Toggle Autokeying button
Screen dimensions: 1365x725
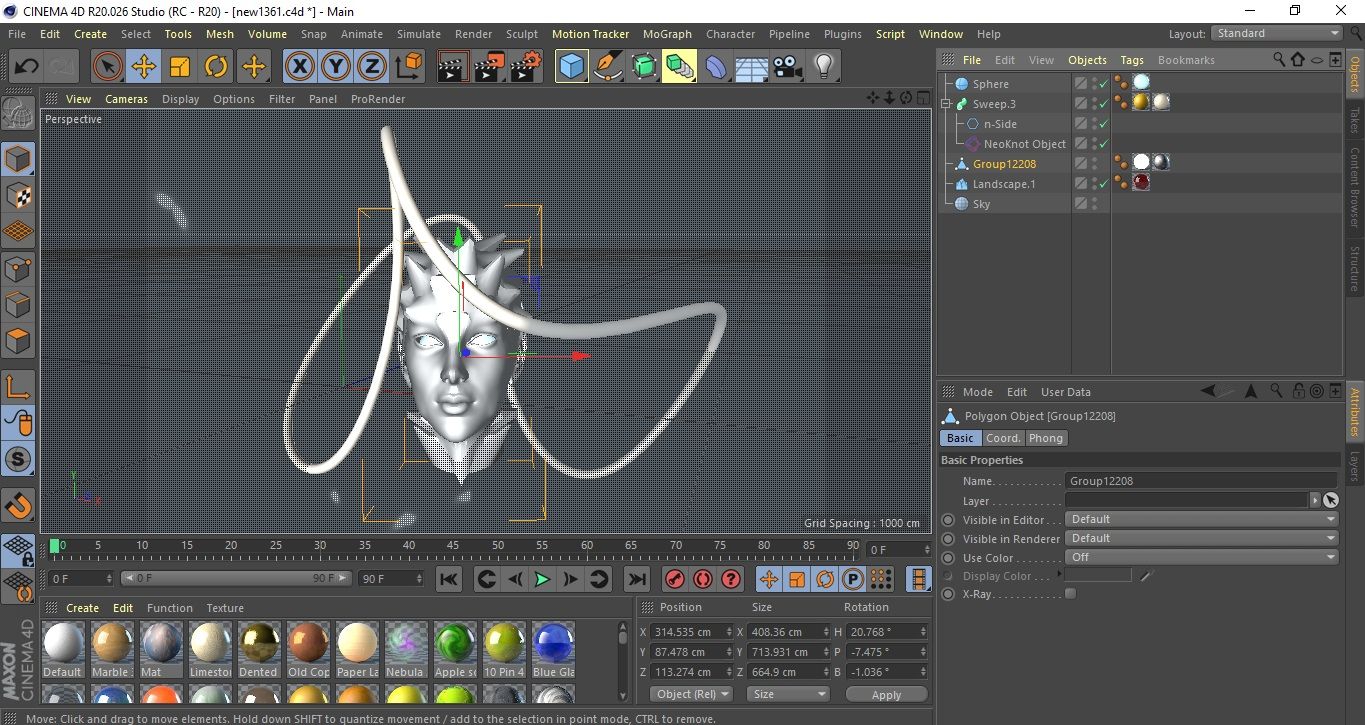pos(703,579)
